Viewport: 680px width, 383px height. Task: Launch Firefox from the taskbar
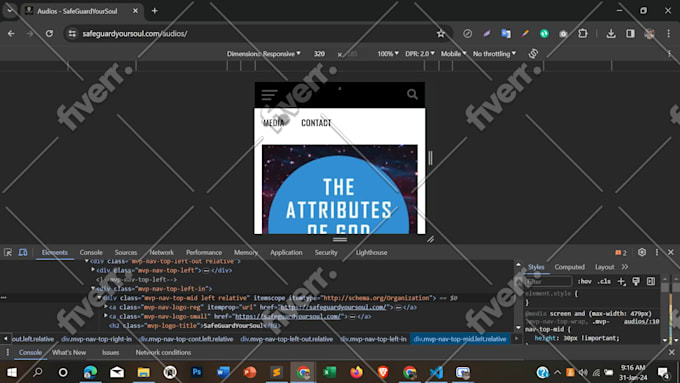point(356,372)
